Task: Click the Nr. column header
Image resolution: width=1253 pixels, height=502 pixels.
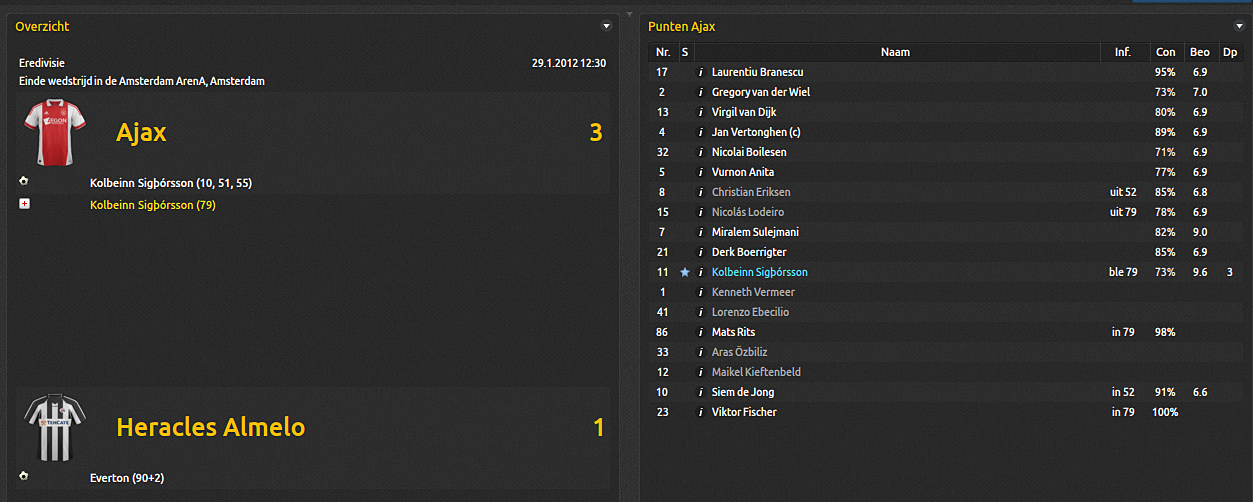Action: (662, 52)
